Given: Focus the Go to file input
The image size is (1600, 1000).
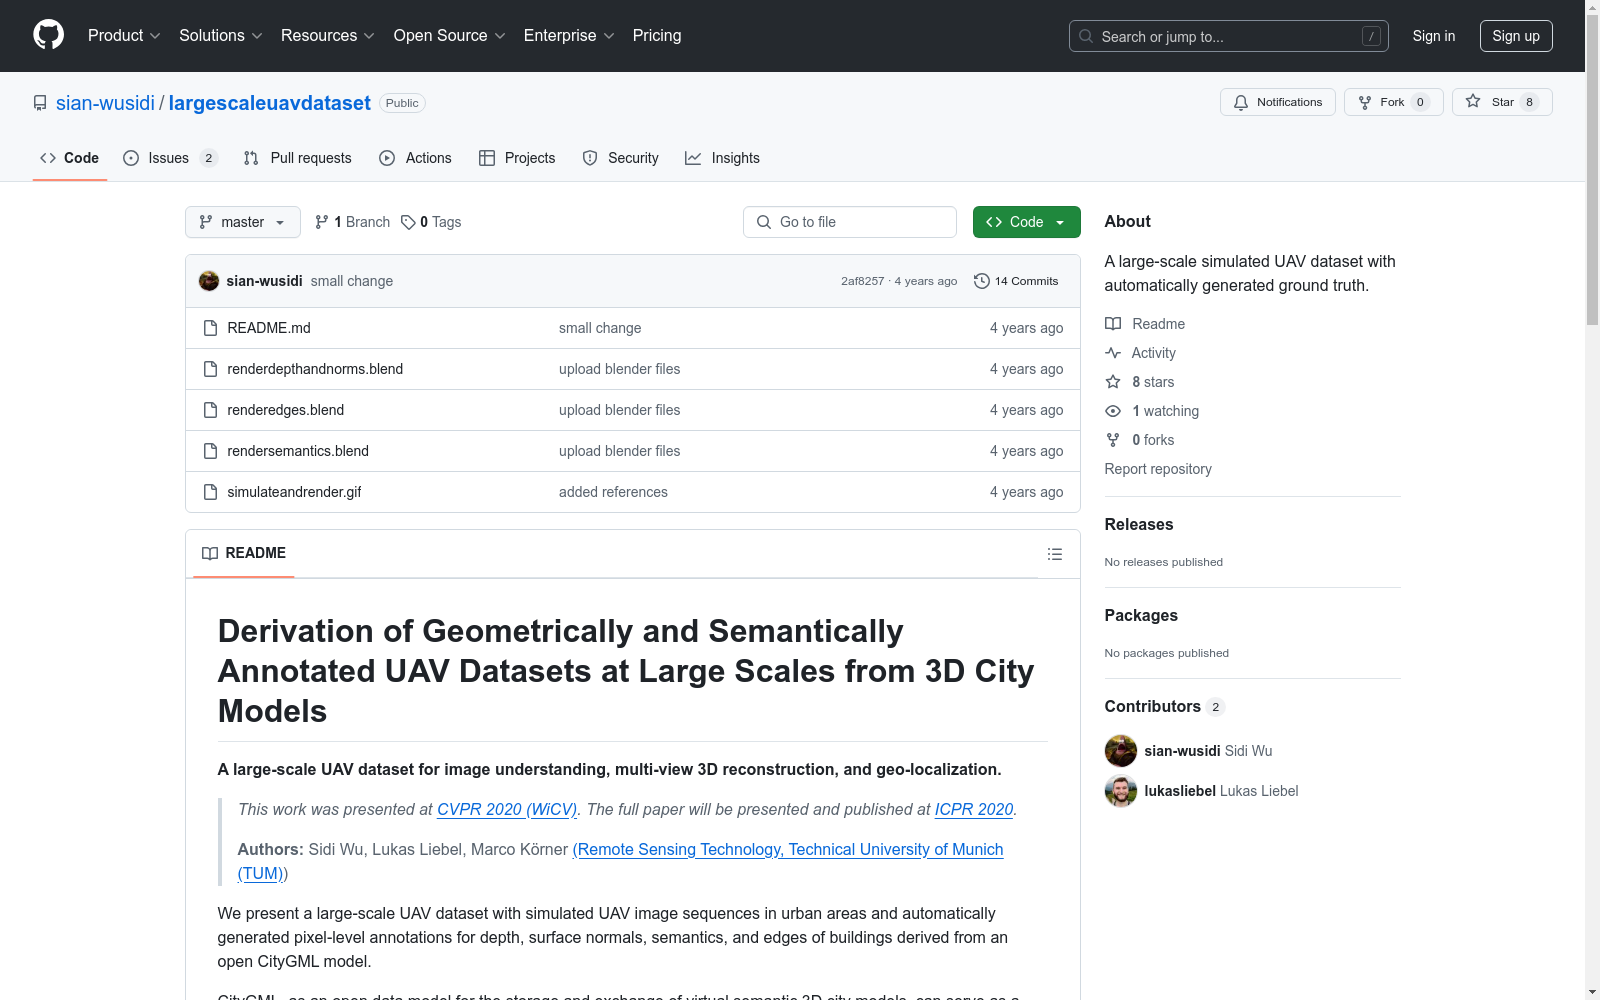Looking at the screenshot, I should pos(850,222).
